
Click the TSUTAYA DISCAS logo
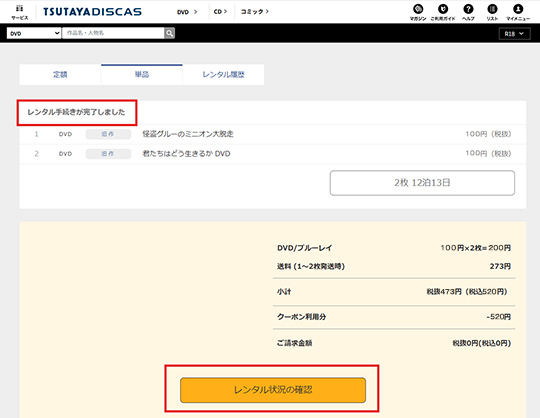pos(92,12)
